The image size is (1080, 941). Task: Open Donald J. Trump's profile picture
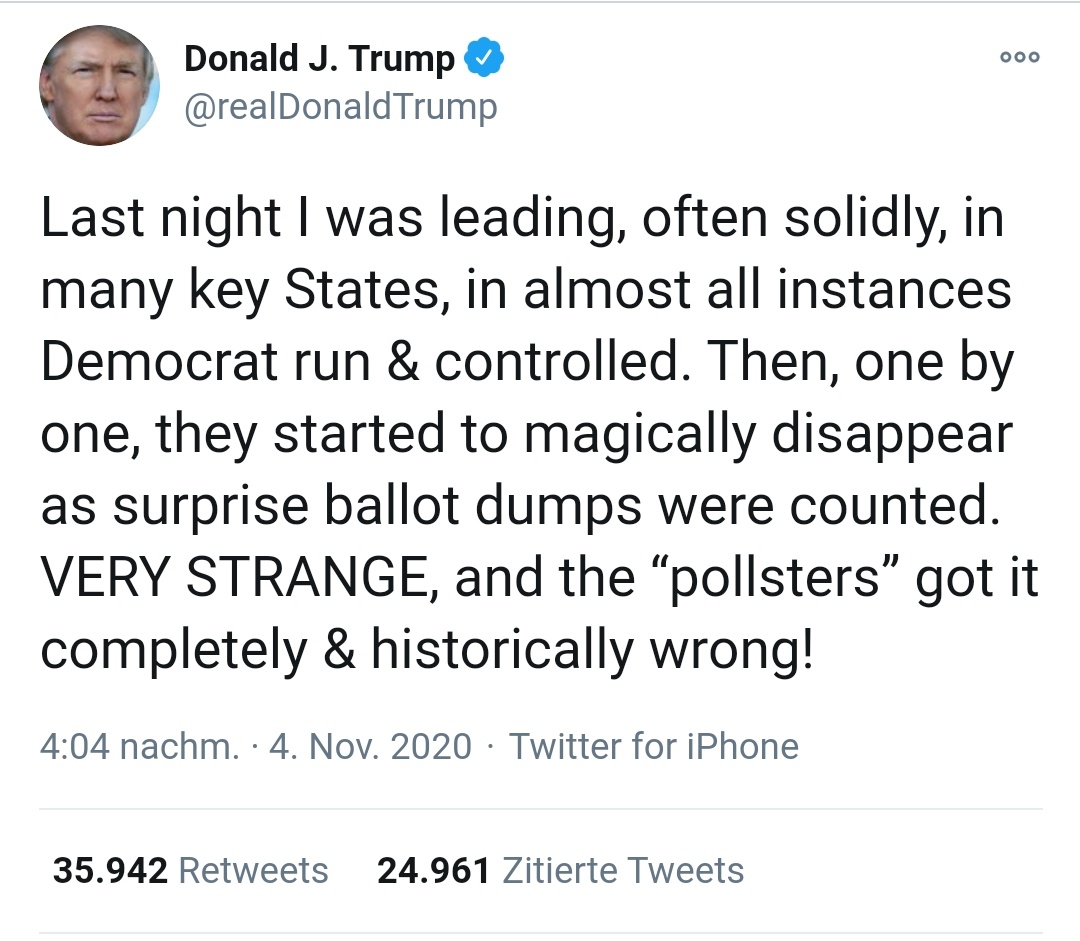[99, 86]
